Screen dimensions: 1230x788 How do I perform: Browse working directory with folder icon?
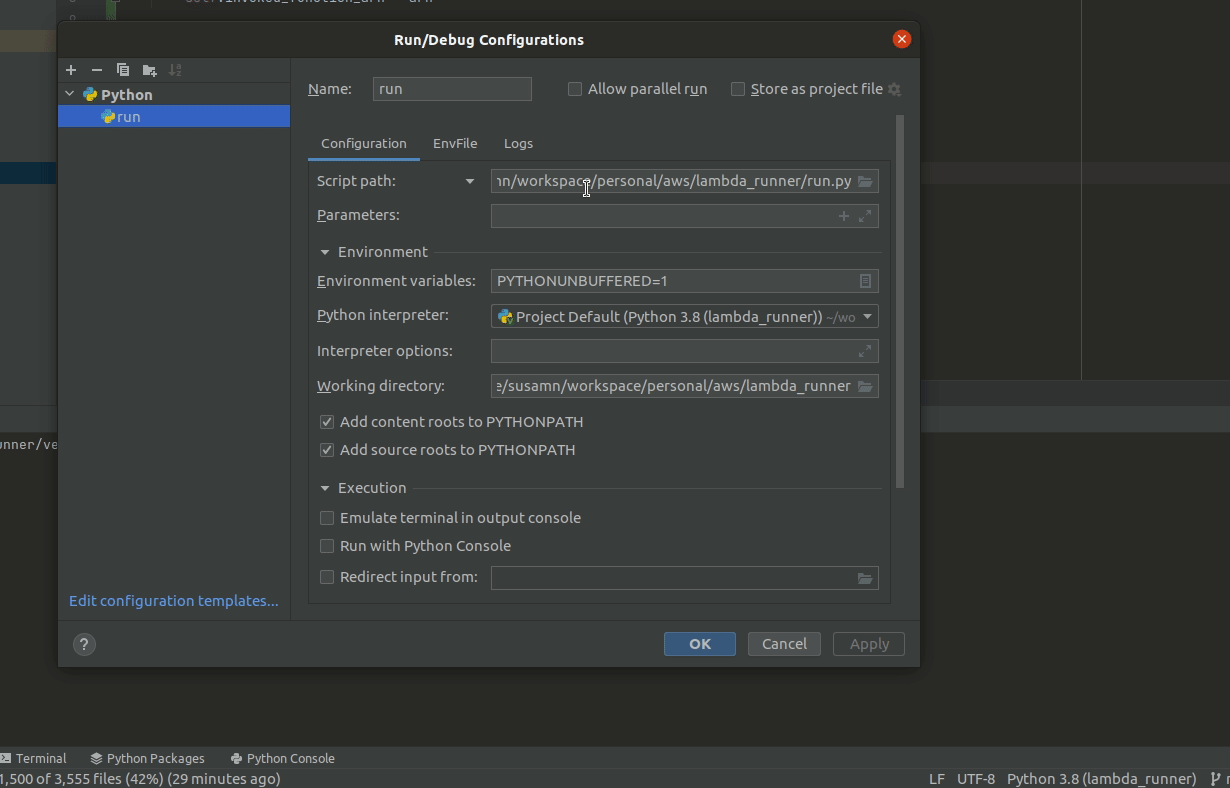[x=865, y=386]
